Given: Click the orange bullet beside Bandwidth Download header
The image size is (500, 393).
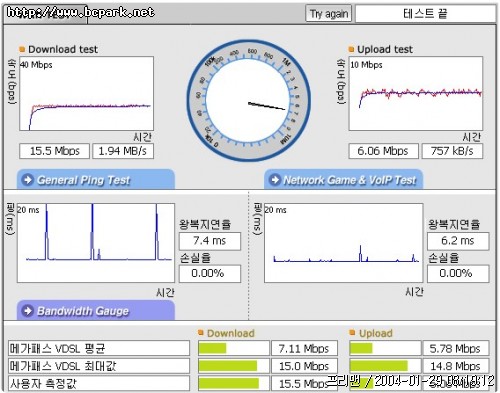Looking at the screenshot, I should [201, 332].
